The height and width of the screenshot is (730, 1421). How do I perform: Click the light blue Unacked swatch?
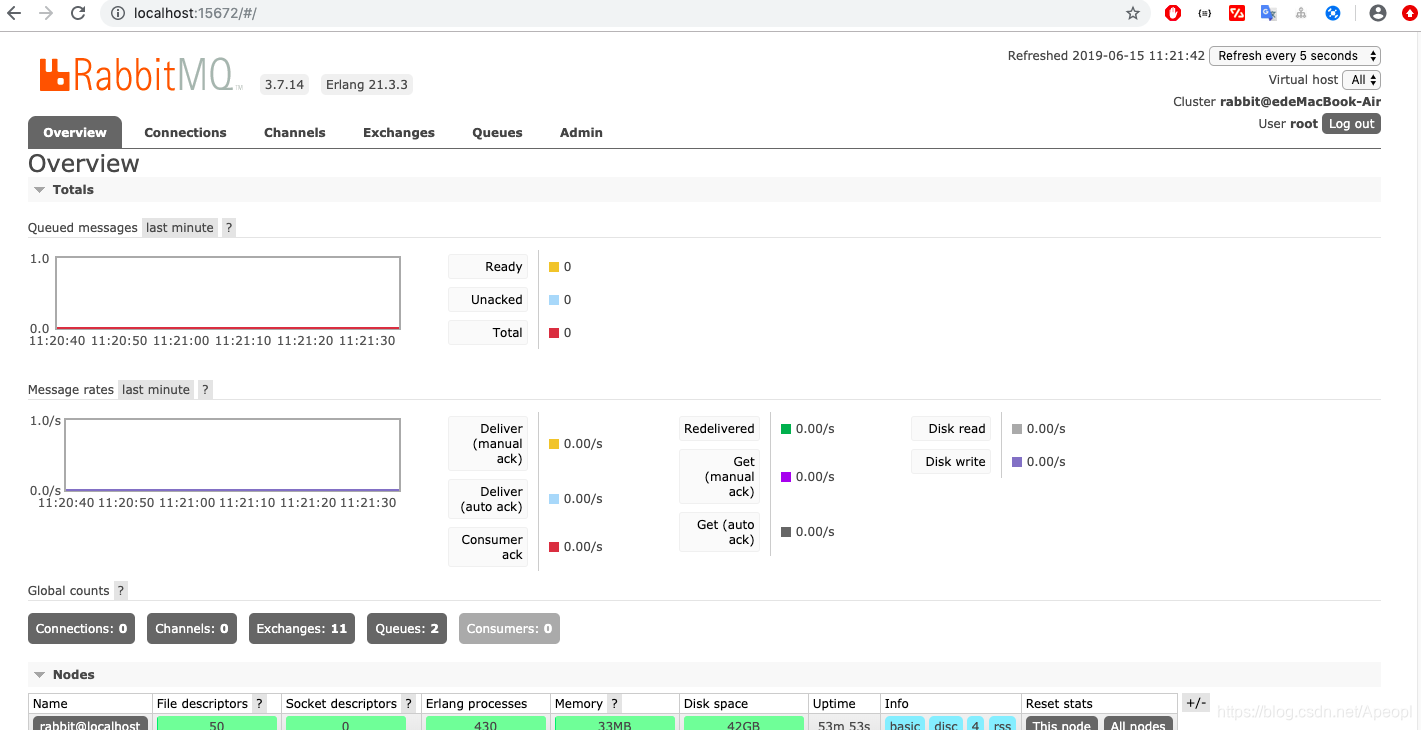(554, 300)
